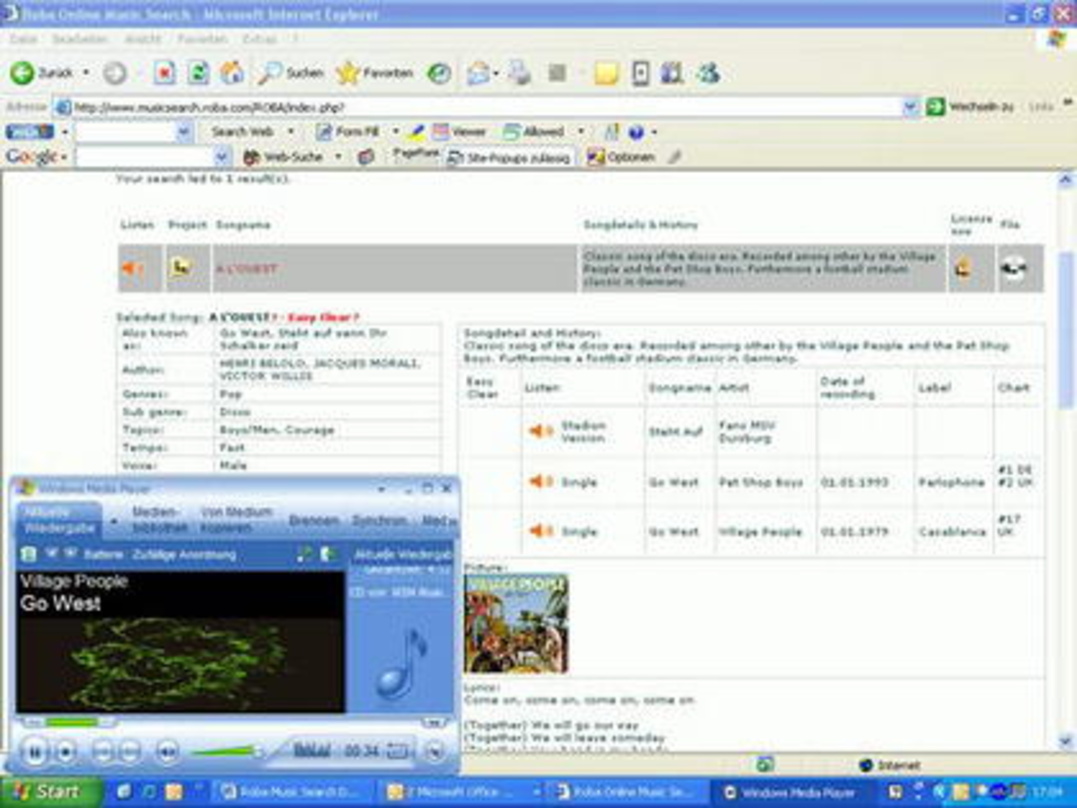Open the Suchen search pane
Screen dimensions: 1077x808
[x=290, y=73]
